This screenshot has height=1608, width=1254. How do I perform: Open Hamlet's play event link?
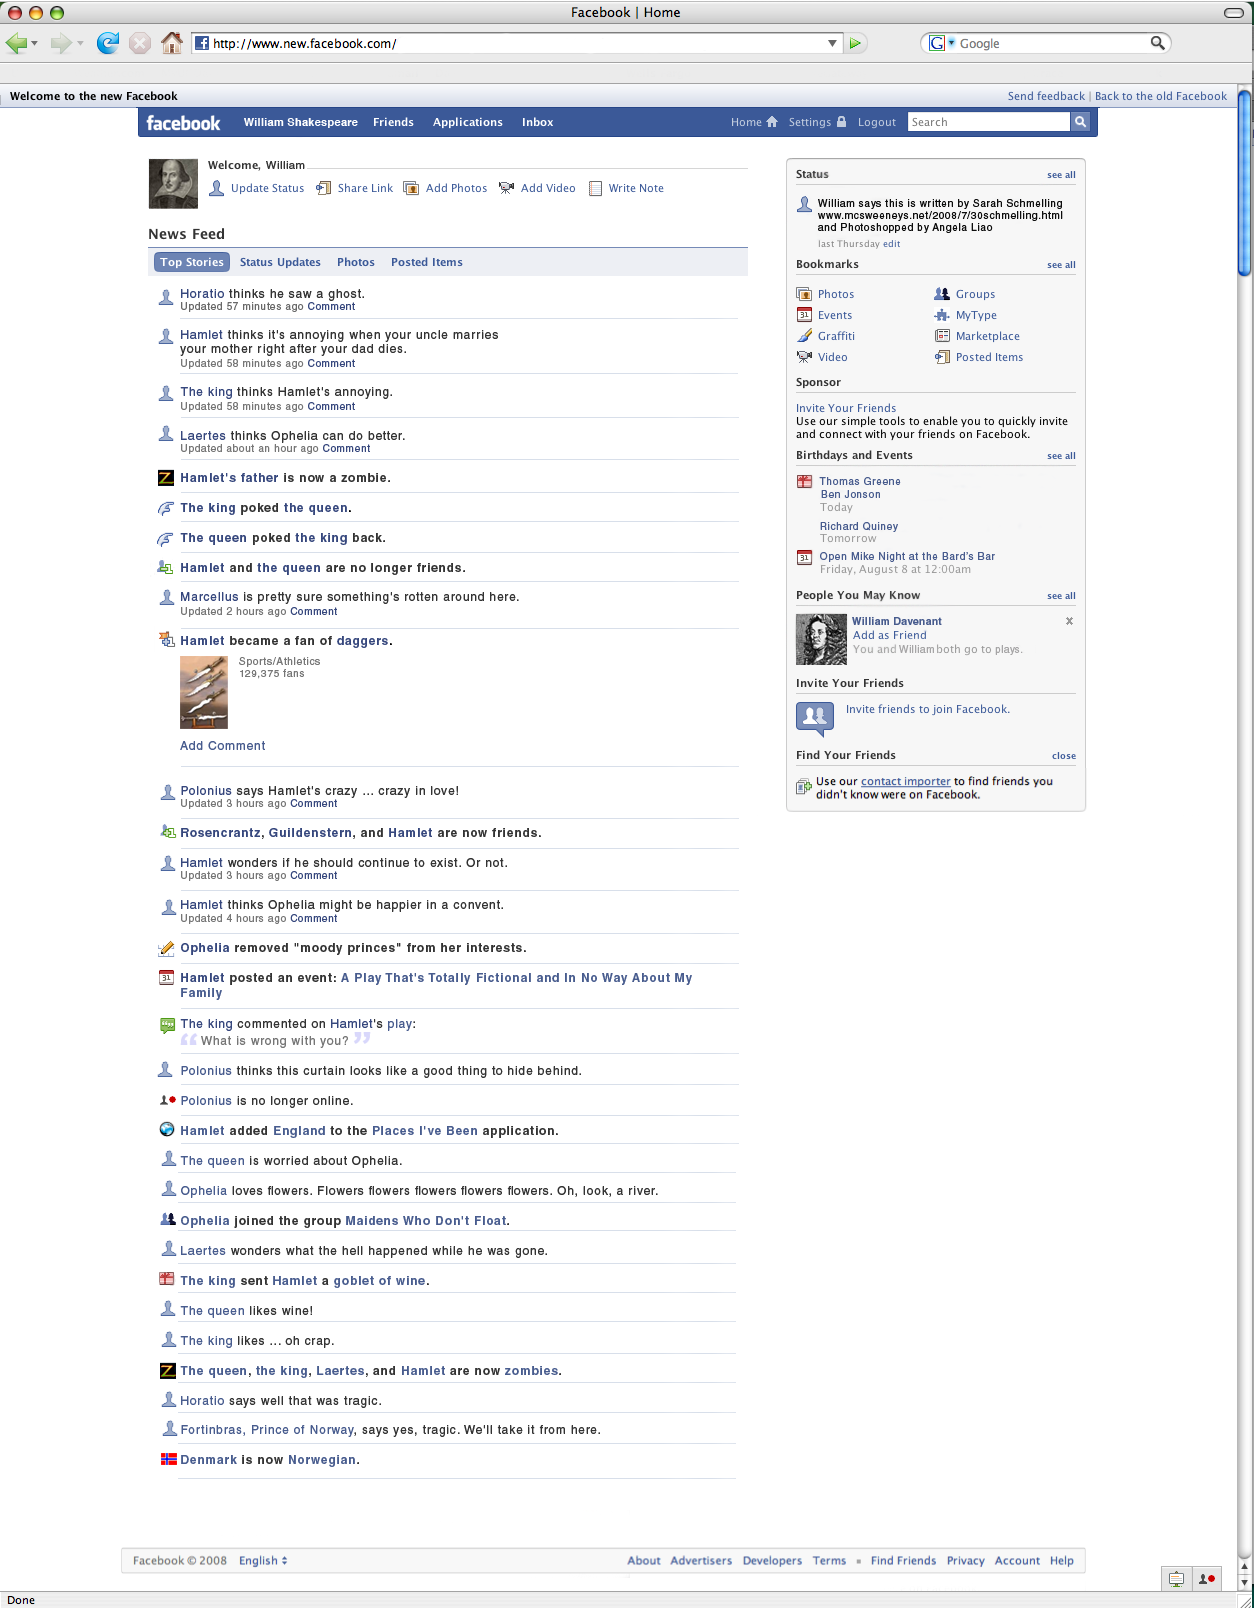(436, 985)
